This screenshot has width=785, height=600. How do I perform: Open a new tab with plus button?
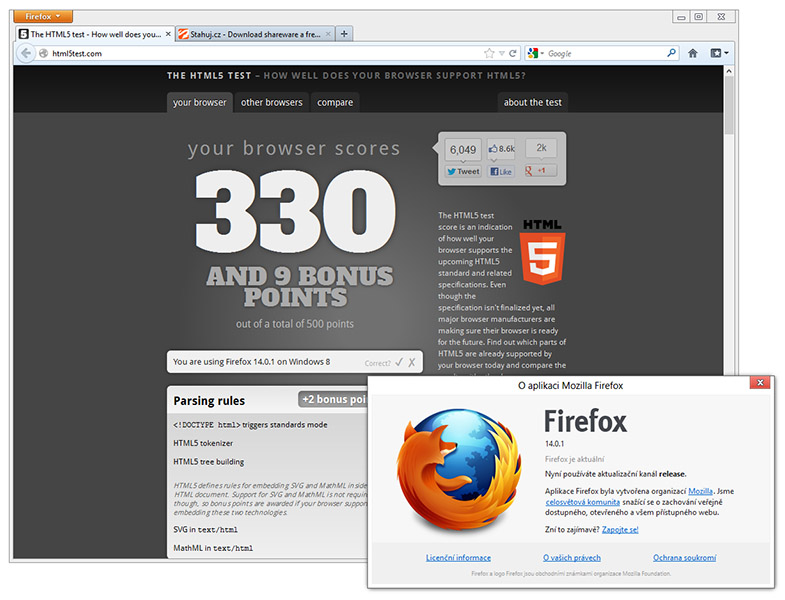pos(344,34)
